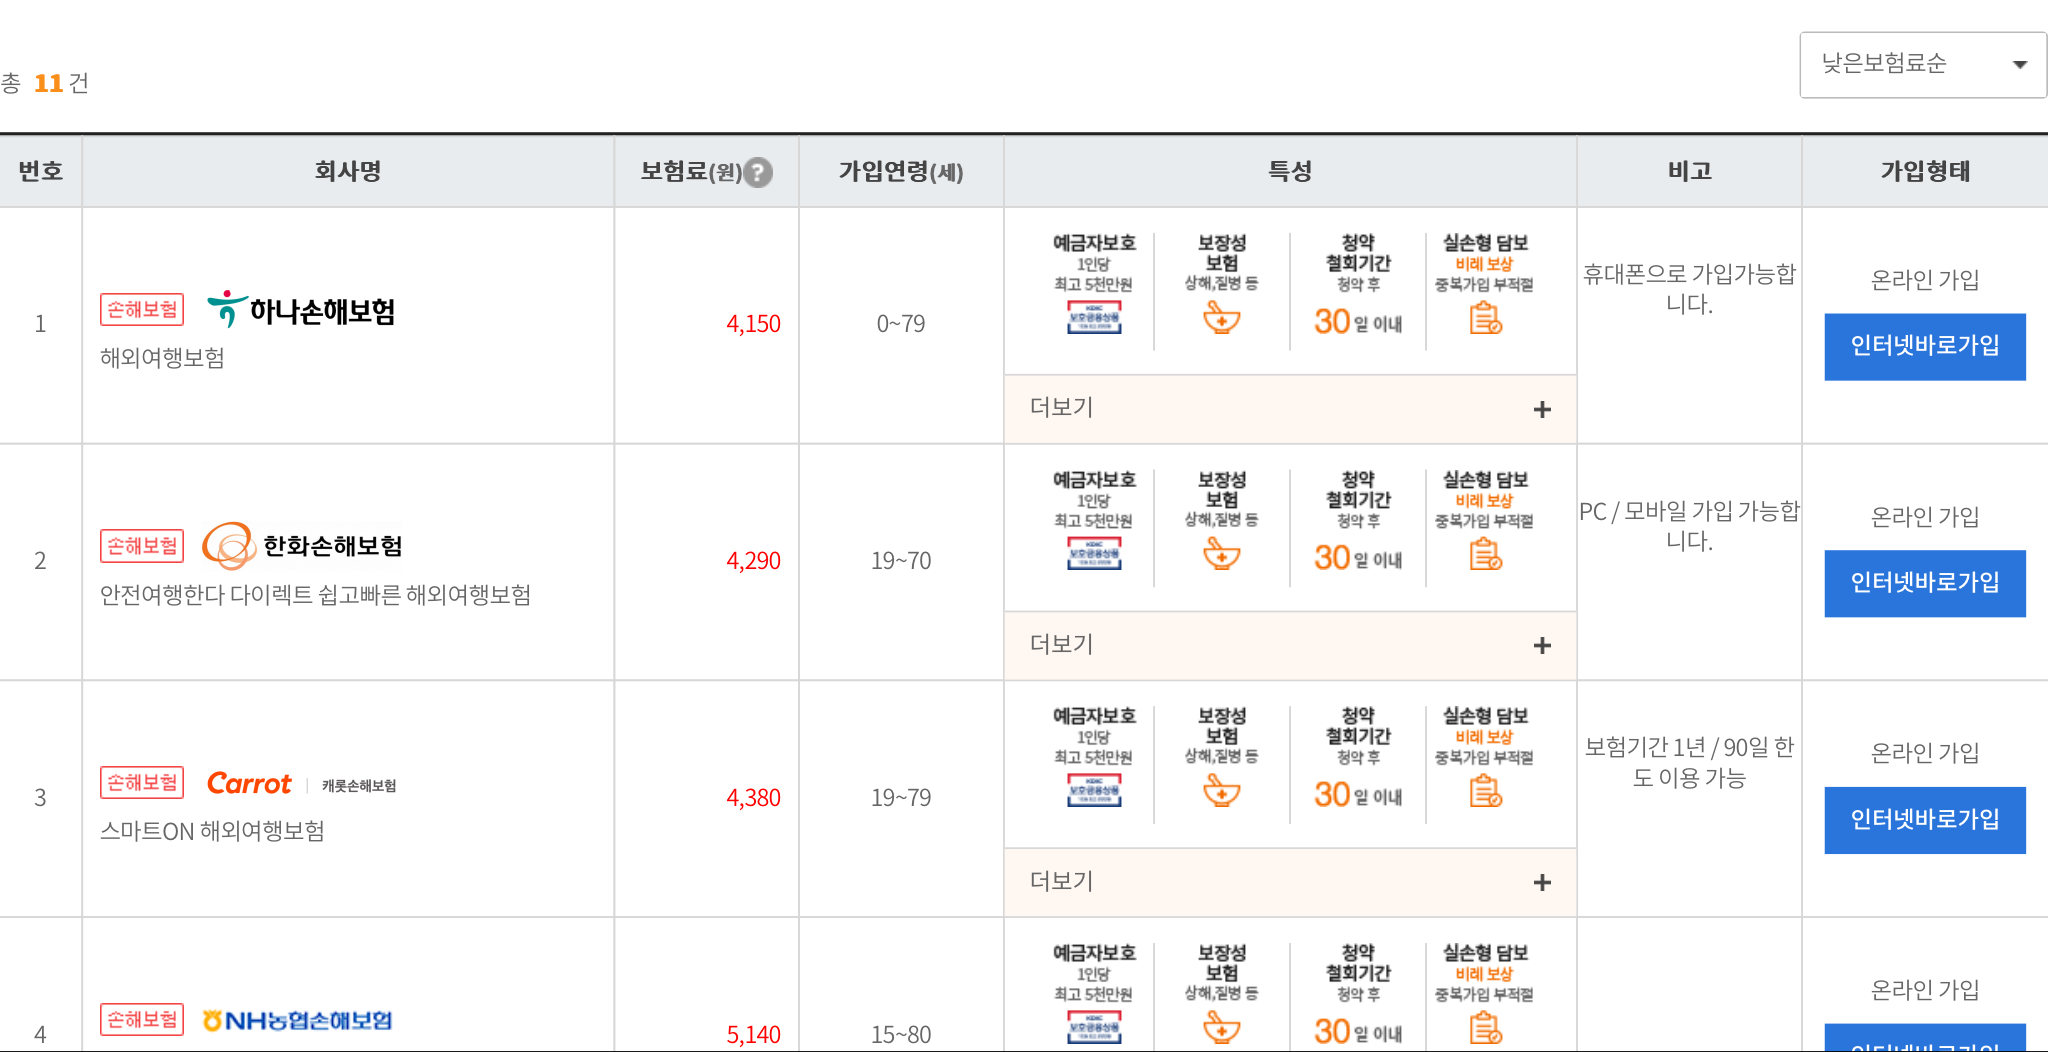The height and width of the screenshot is (1052, 2048).
Task: Click the 해외여행보험 product name
Action: coord(162,358)
